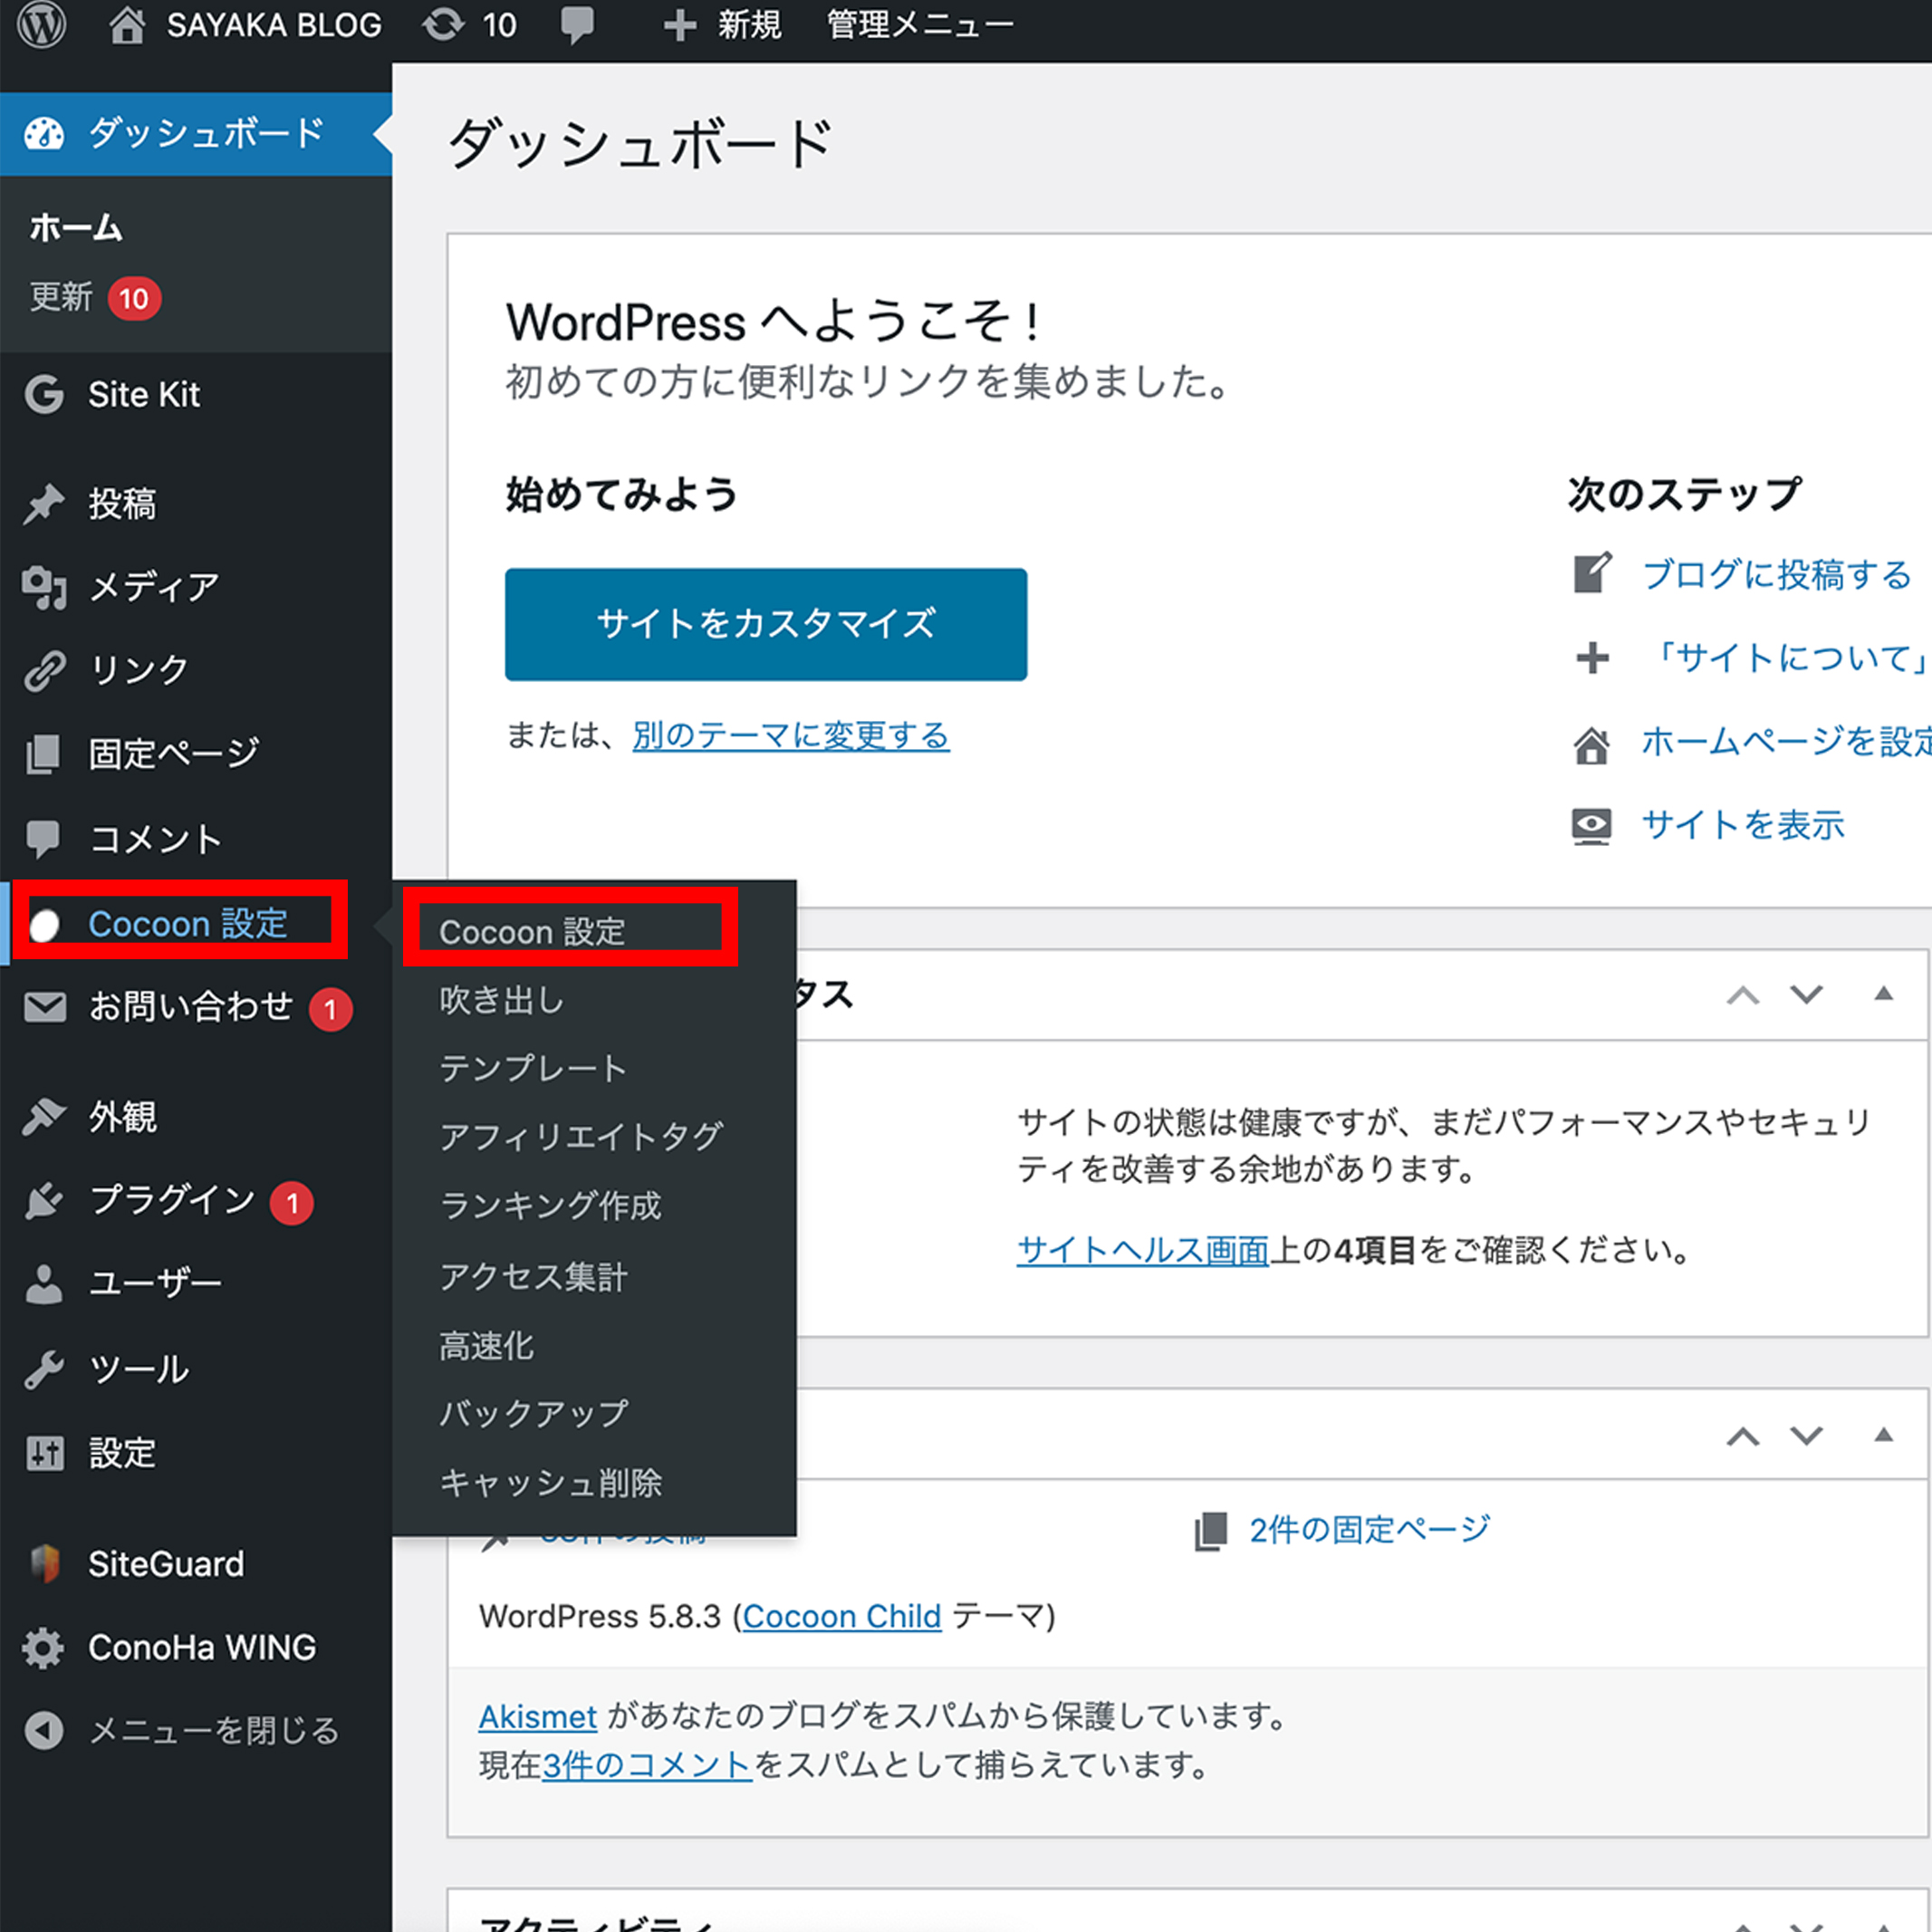Click the plus icon next to 新規
This screenshot has width=1932, height=1932.
point(680,25)
